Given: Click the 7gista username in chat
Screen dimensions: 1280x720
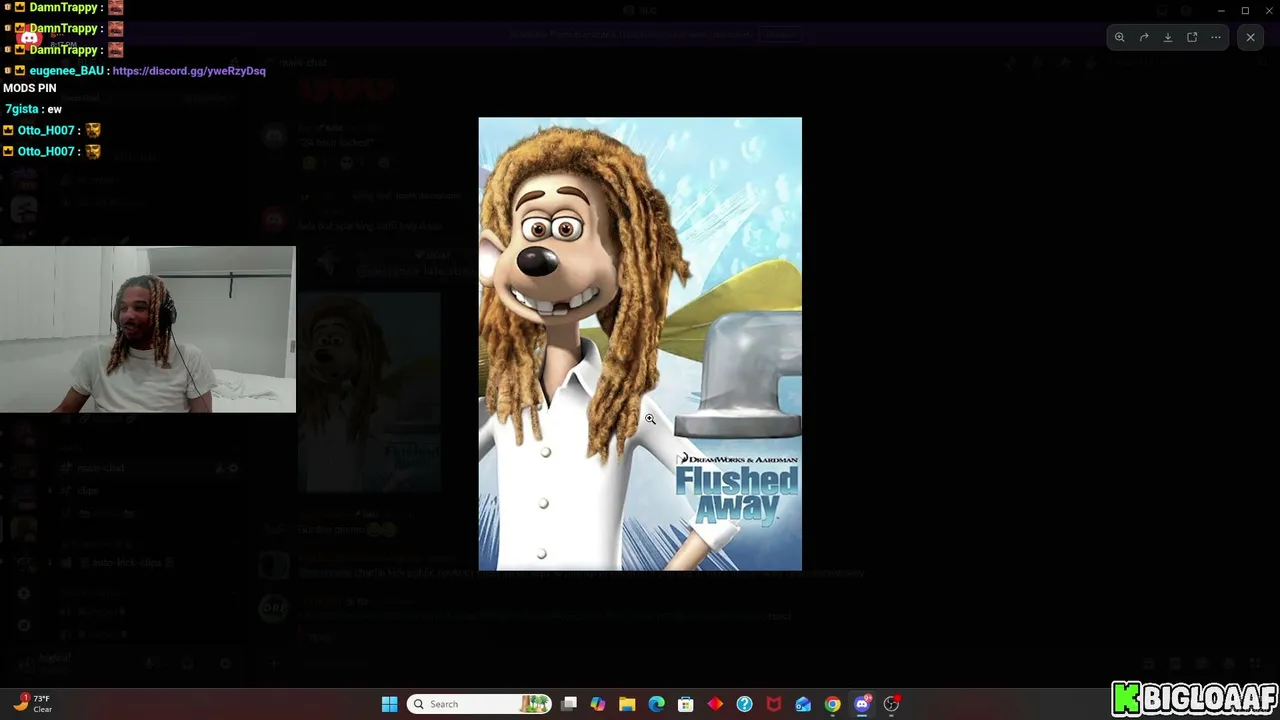Looking at the screenshot, I should 21,109.
